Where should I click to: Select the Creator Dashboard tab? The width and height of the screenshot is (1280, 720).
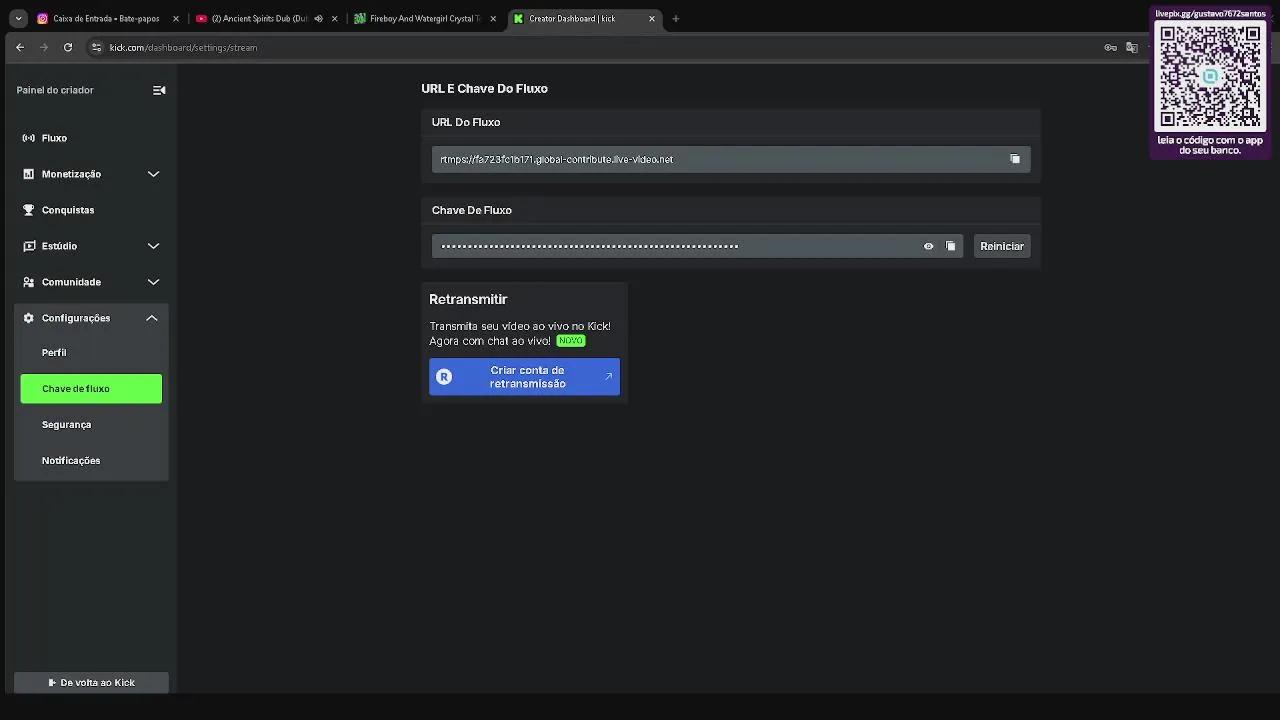pyautogui.click(x=584, y=18)
